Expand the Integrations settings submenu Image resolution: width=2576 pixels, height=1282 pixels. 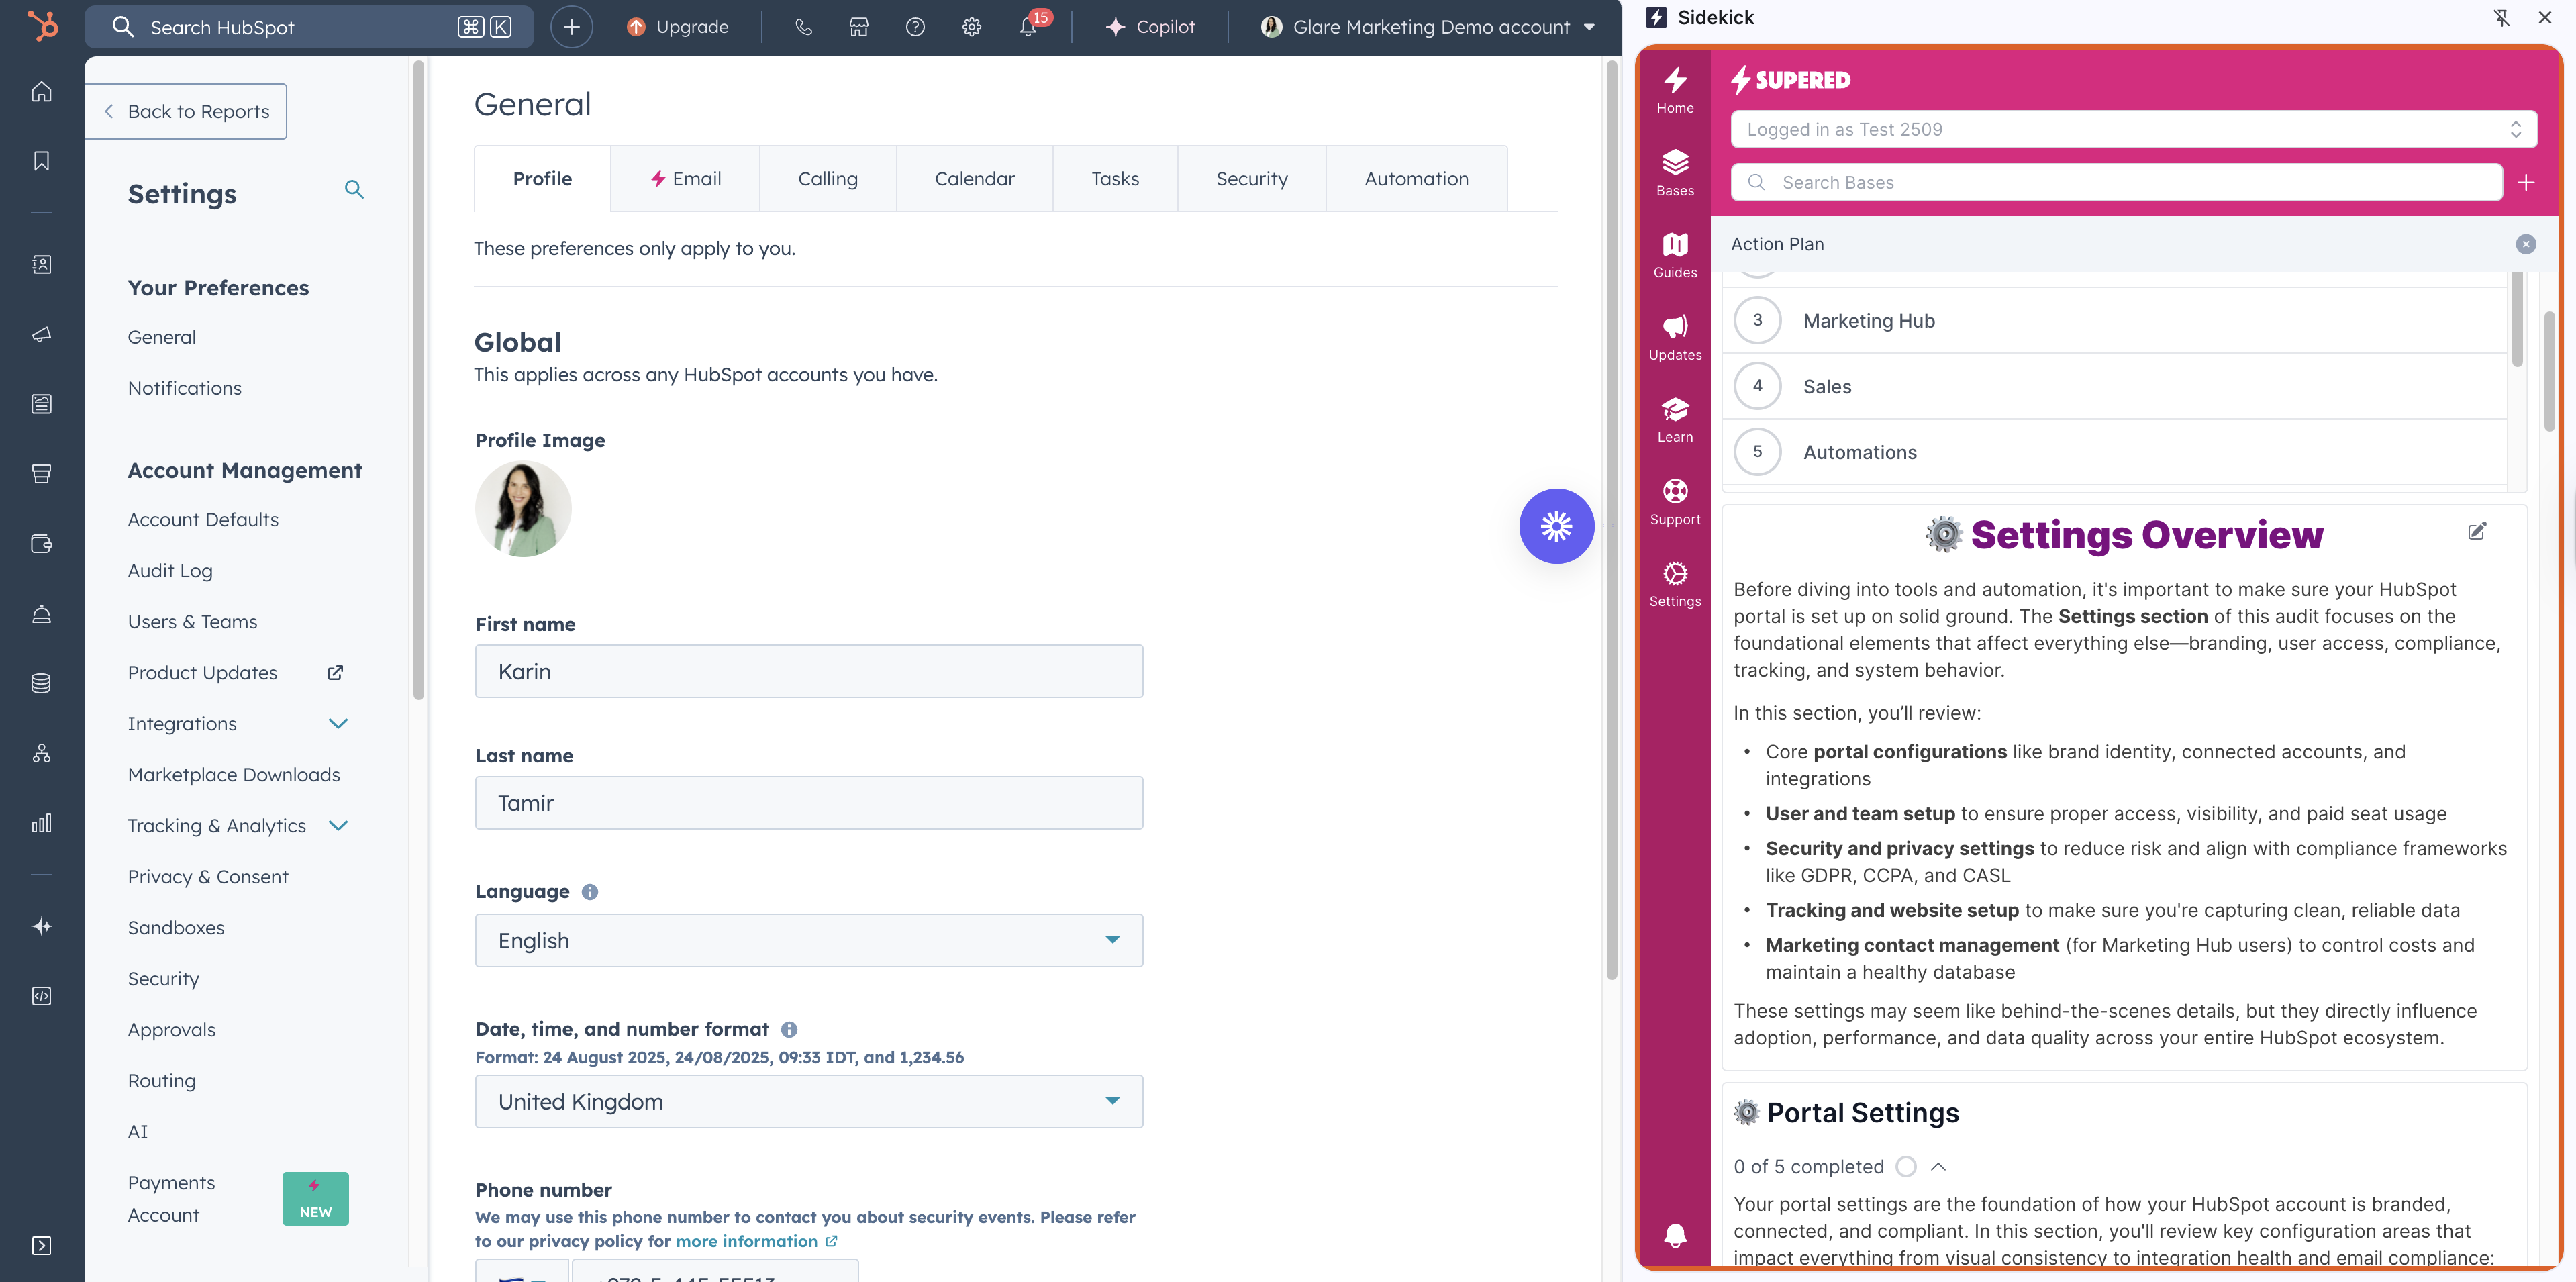(x=338, y=723)
